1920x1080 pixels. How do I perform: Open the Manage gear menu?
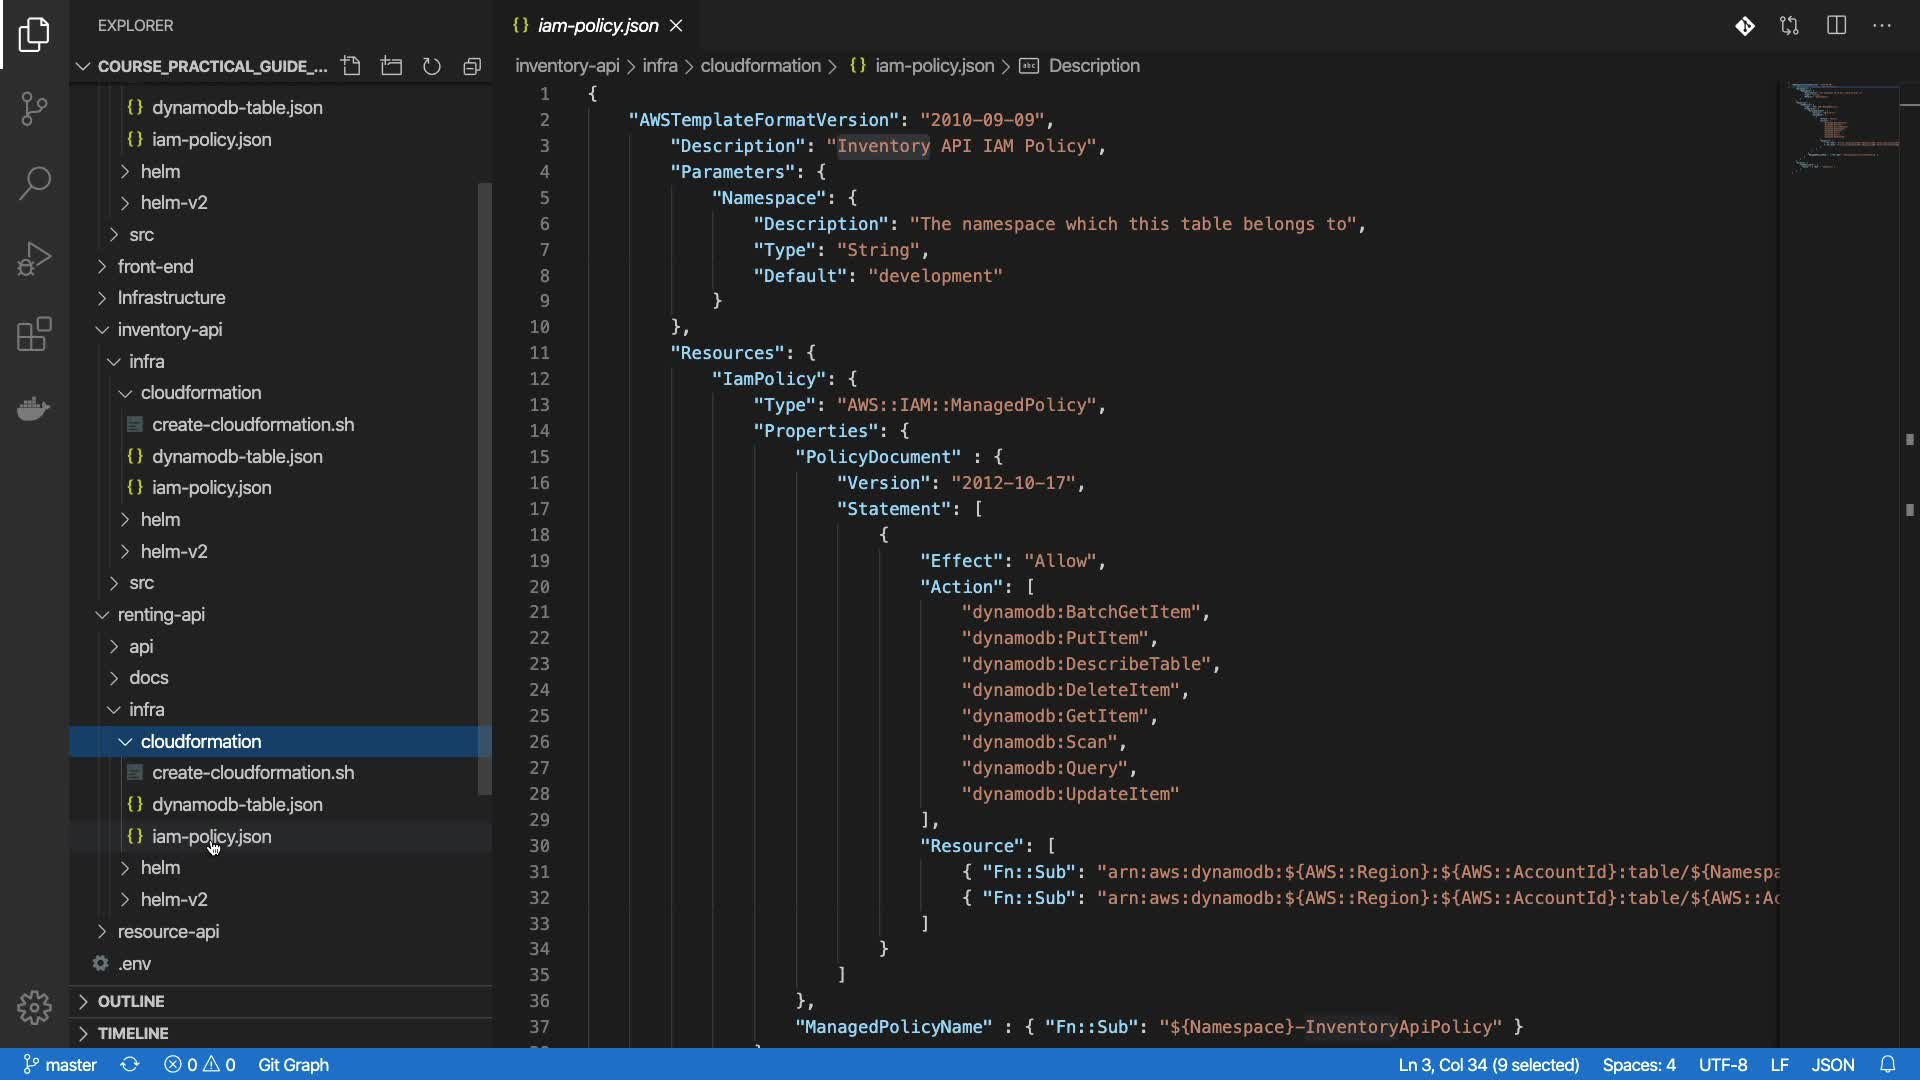[34, 1007]
